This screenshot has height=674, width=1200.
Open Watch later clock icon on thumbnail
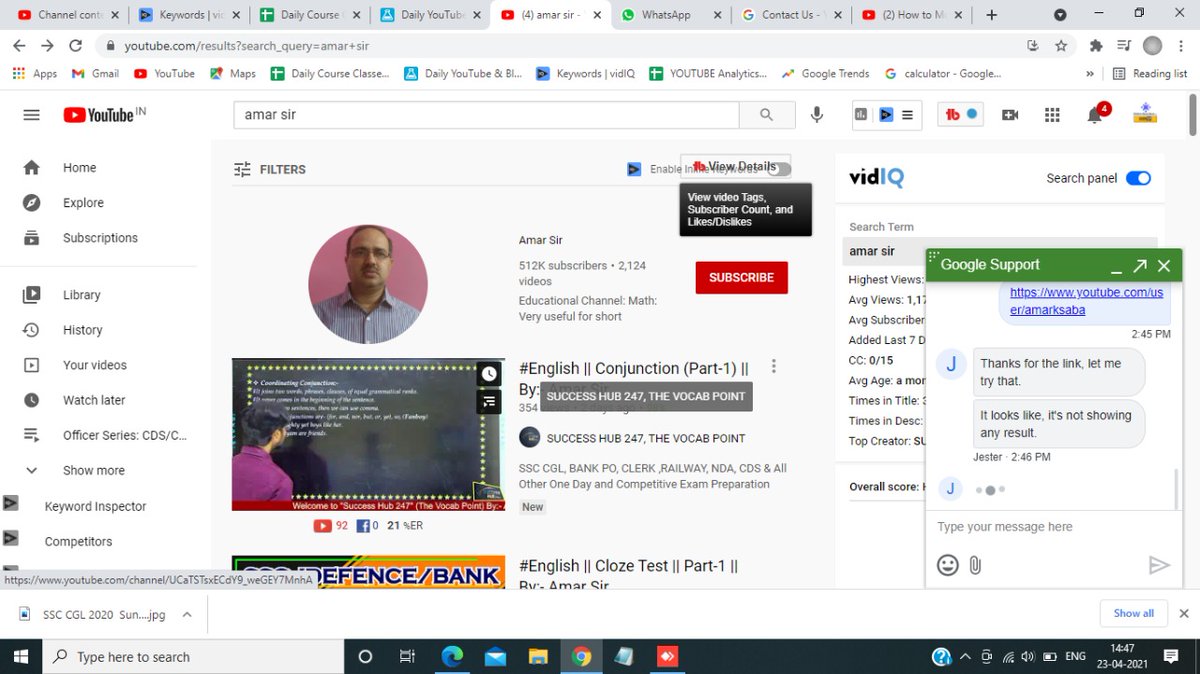[x=488, y=374]
